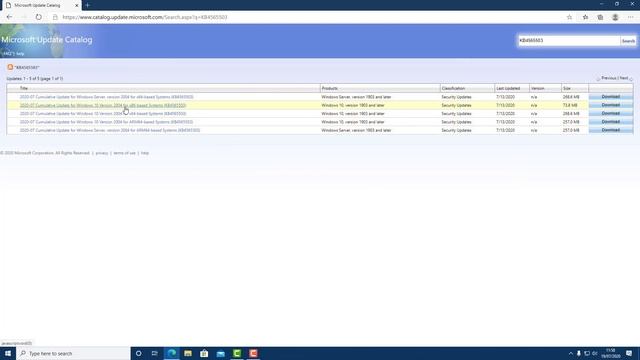Viewport: 640px width, 360px height.
Task: Download the Windows 10 ARM64 update
Action: coord(611,122)
